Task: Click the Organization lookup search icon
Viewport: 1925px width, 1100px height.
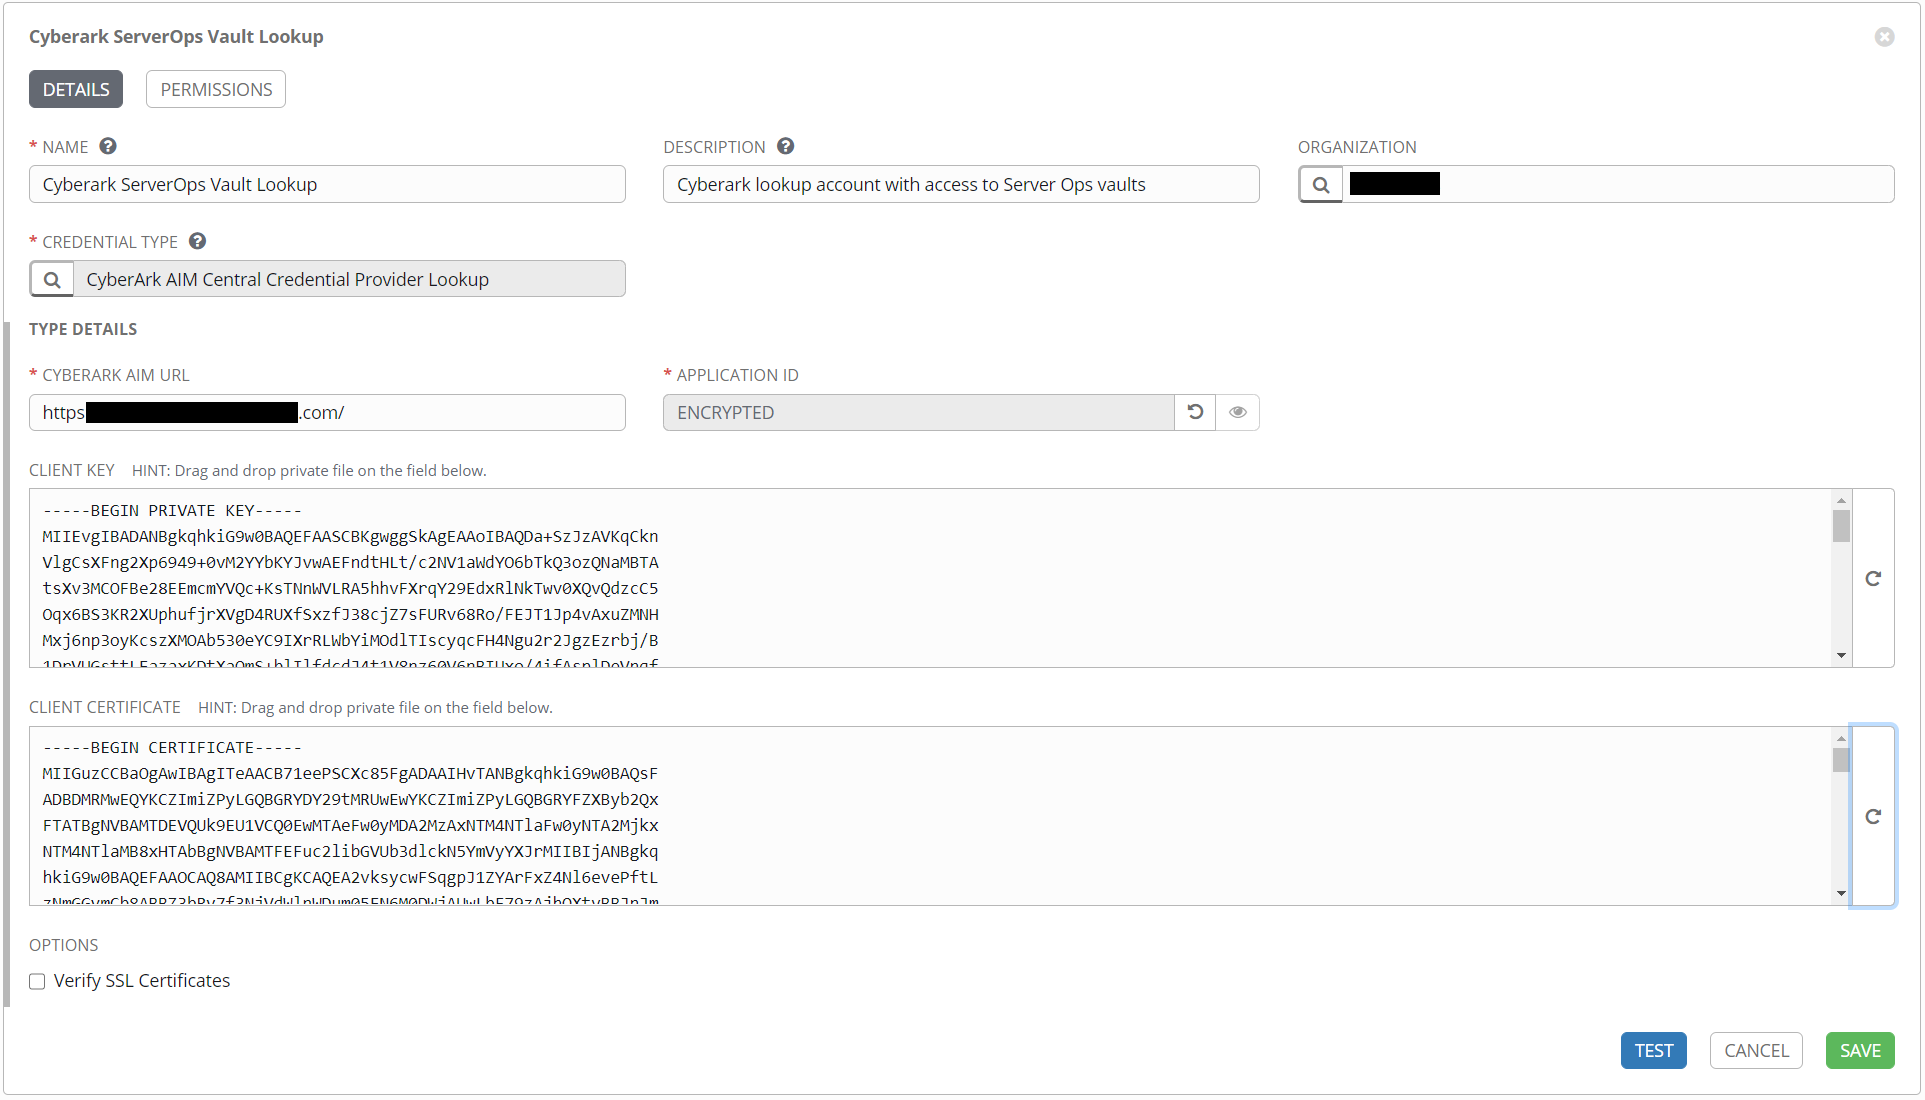Action: (1320, 184)
